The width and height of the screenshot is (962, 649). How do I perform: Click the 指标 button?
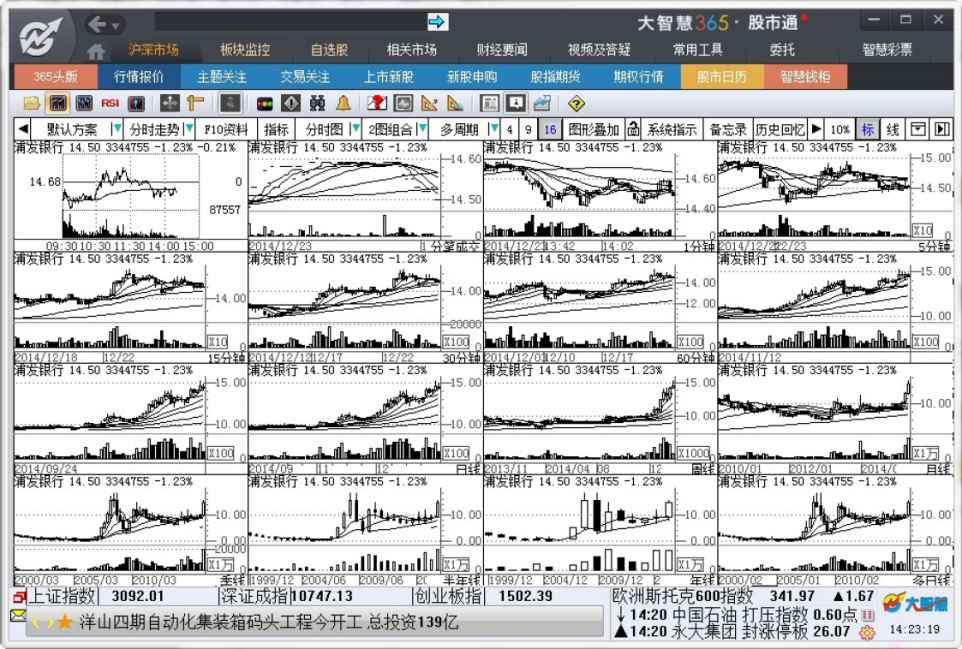coord(276,129)
